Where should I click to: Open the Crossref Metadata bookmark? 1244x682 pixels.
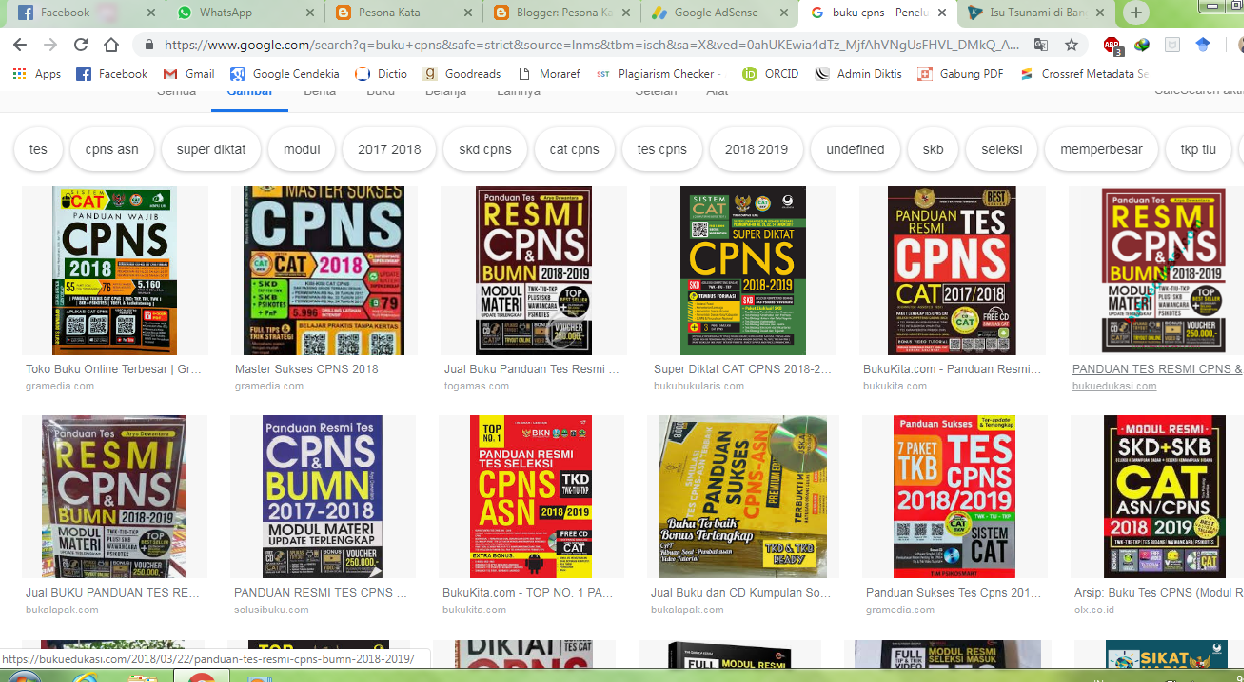click(1085, 74)
